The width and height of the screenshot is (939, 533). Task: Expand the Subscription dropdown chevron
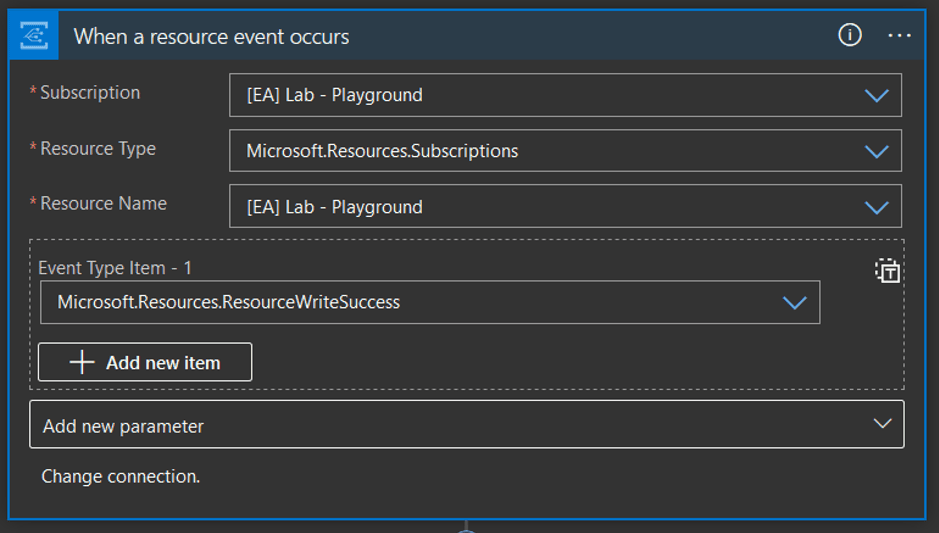coord(876,95)
